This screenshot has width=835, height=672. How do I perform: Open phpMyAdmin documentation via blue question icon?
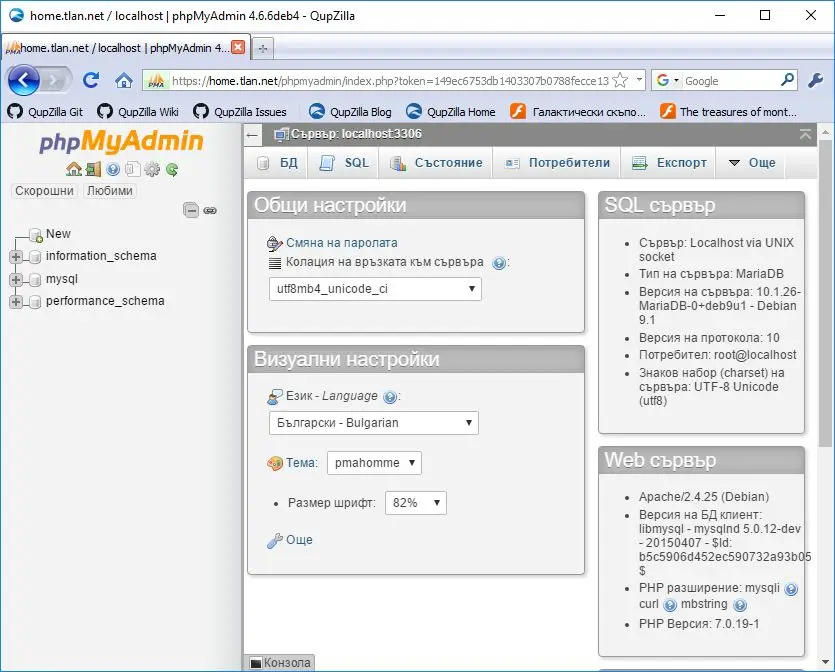coord(113,169)
